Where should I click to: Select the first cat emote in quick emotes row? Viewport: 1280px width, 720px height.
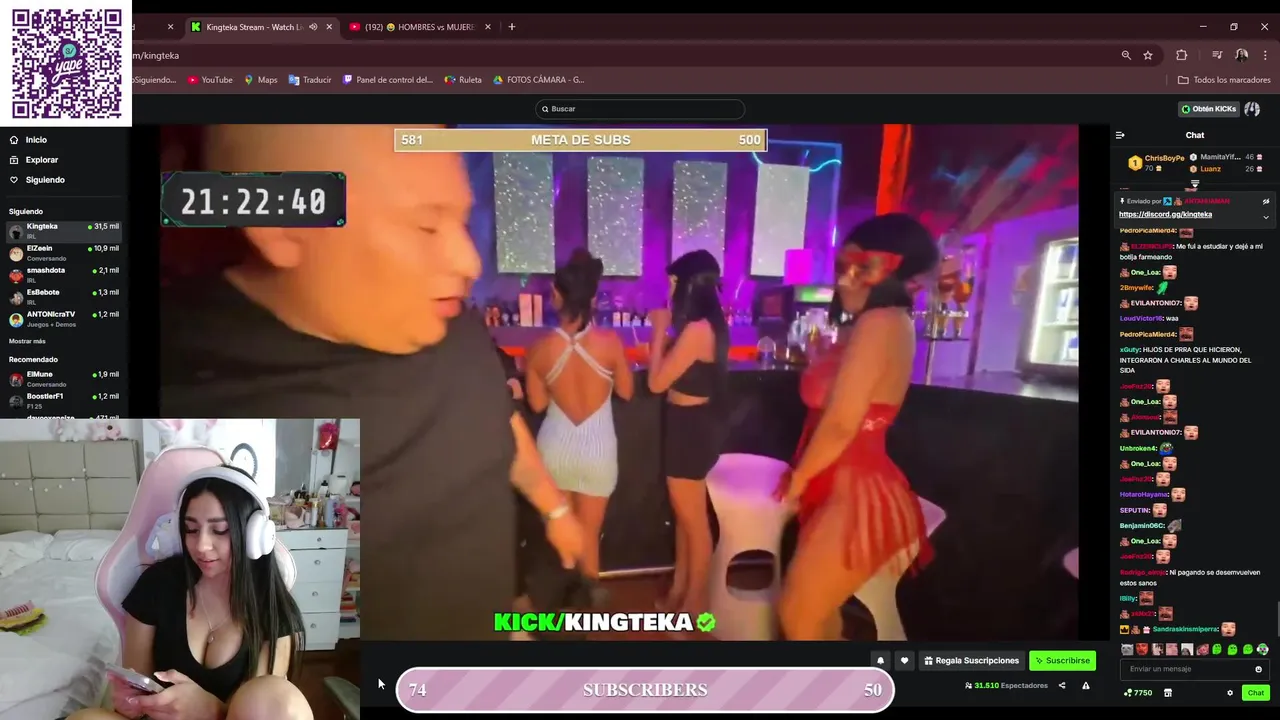pos(1127,650)
